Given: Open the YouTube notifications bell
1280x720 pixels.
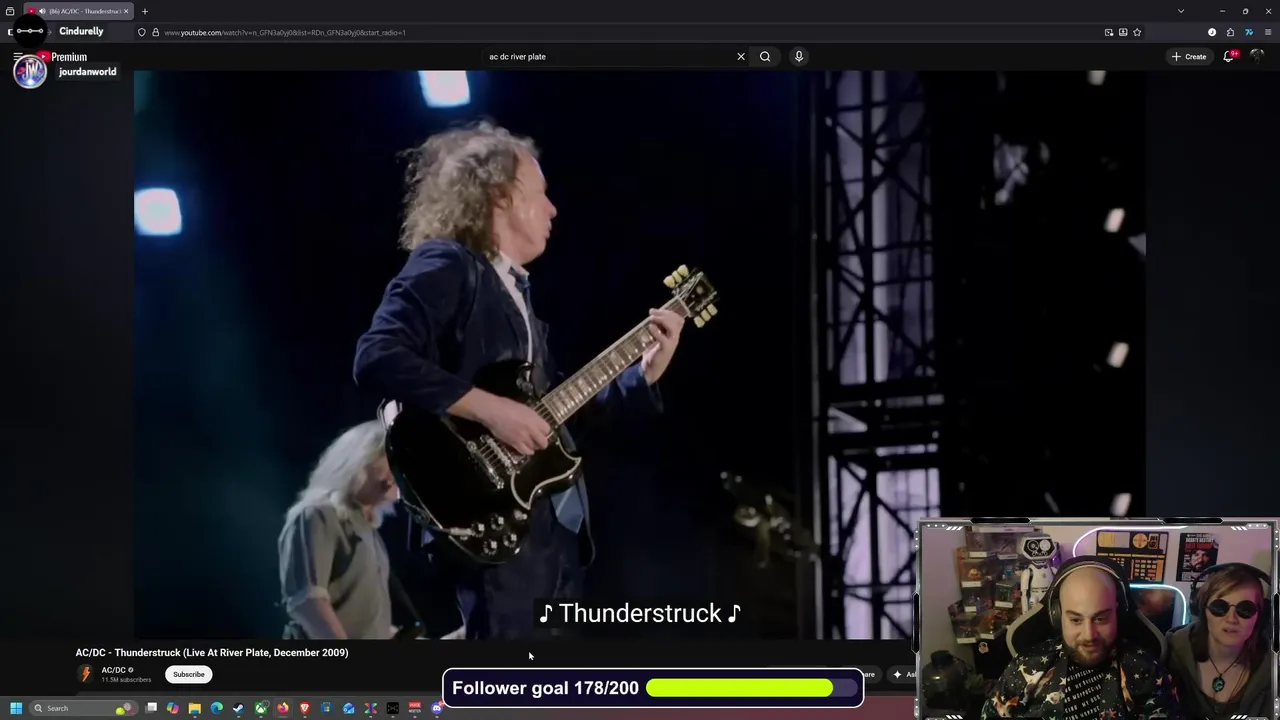Looking at the screenshot, I should click(1229, 56).
